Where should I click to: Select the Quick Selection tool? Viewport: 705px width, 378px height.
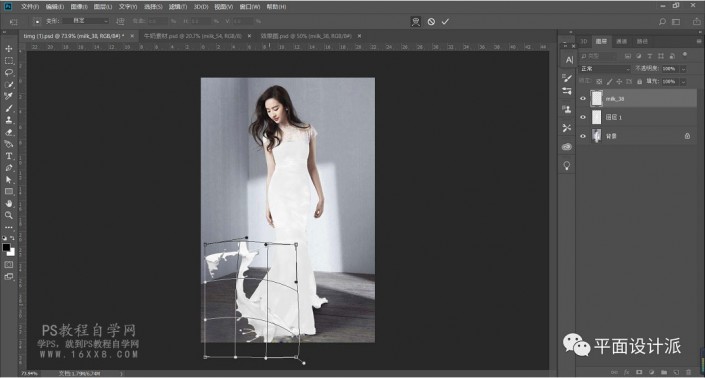tap(9, 84)
